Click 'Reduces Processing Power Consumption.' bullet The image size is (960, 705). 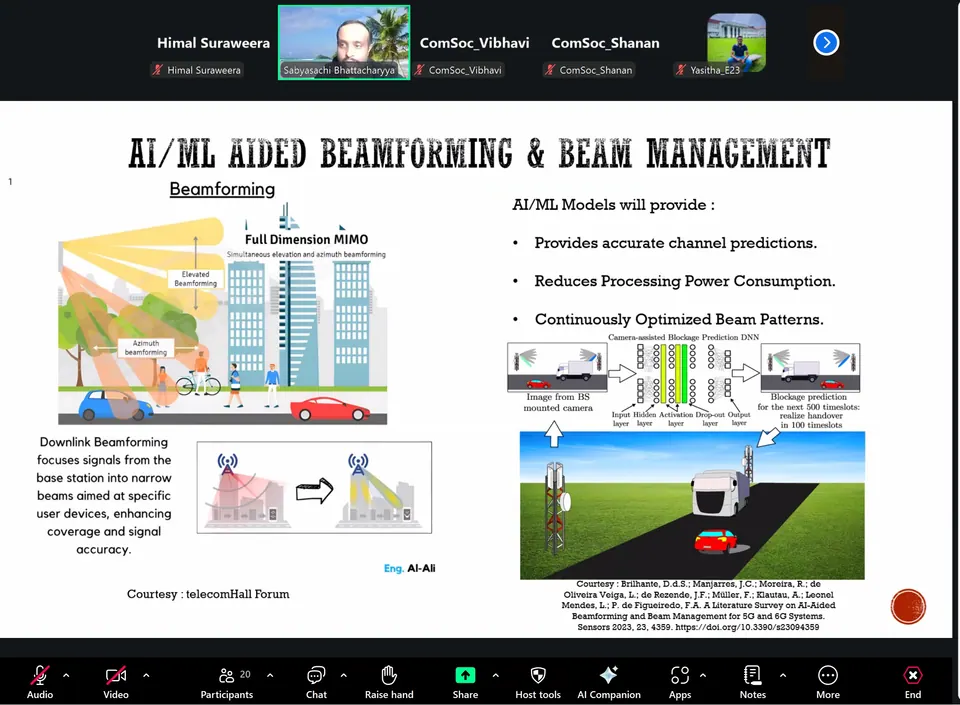click(x=684, y=281)
